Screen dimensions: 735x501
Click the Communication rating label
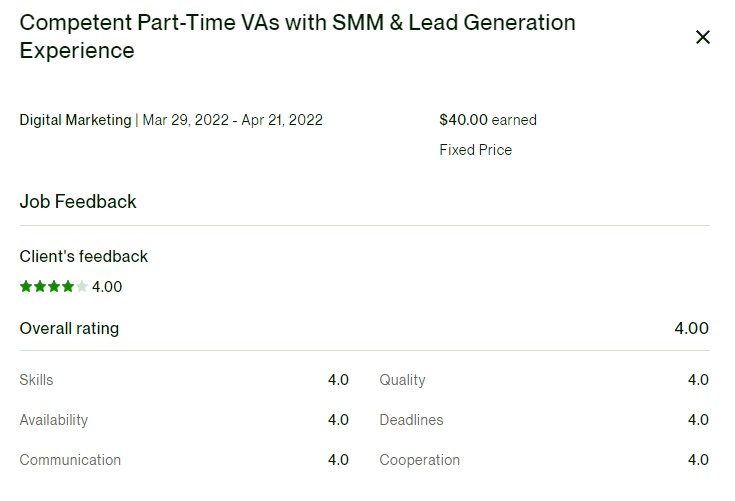(x=70, y=460)
